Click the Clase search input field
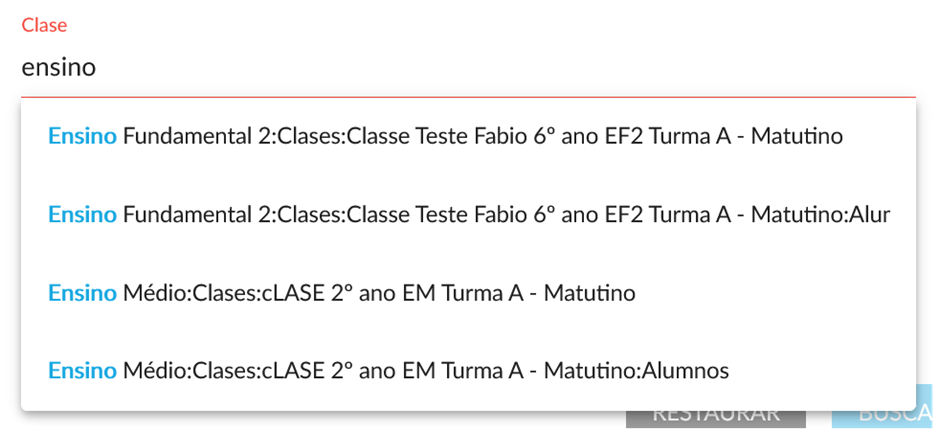The image size is (940, 431). coord(468,68)
